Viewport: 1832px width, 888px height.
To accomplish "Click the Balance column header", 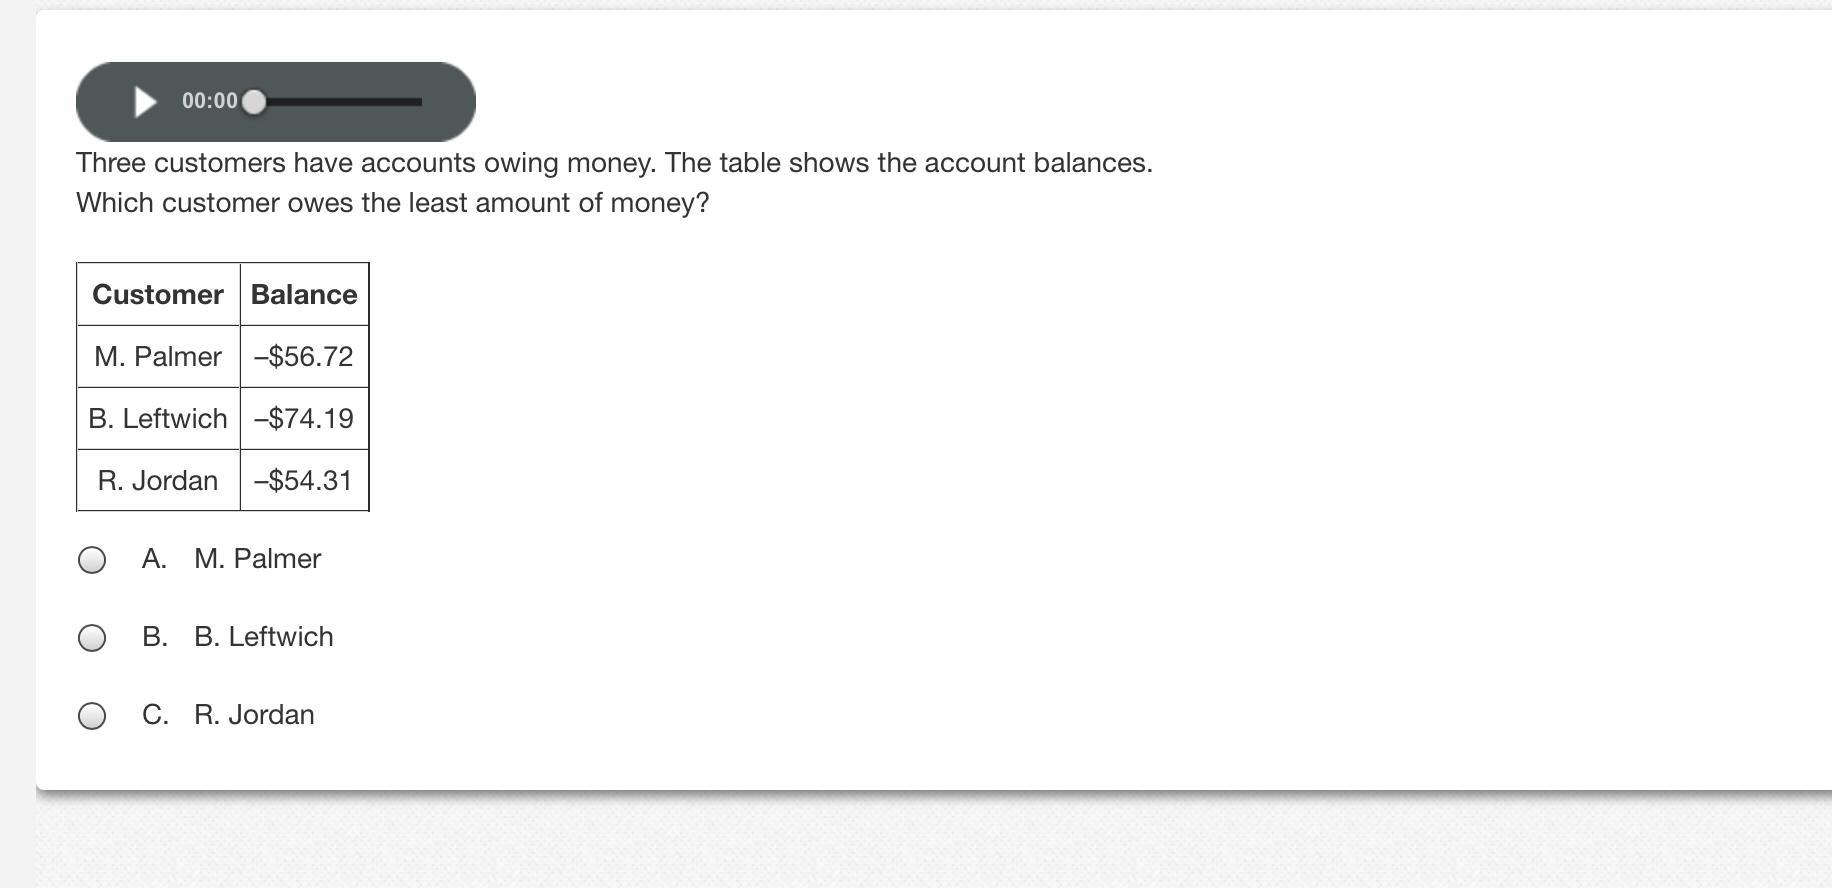I will point(304,295).
